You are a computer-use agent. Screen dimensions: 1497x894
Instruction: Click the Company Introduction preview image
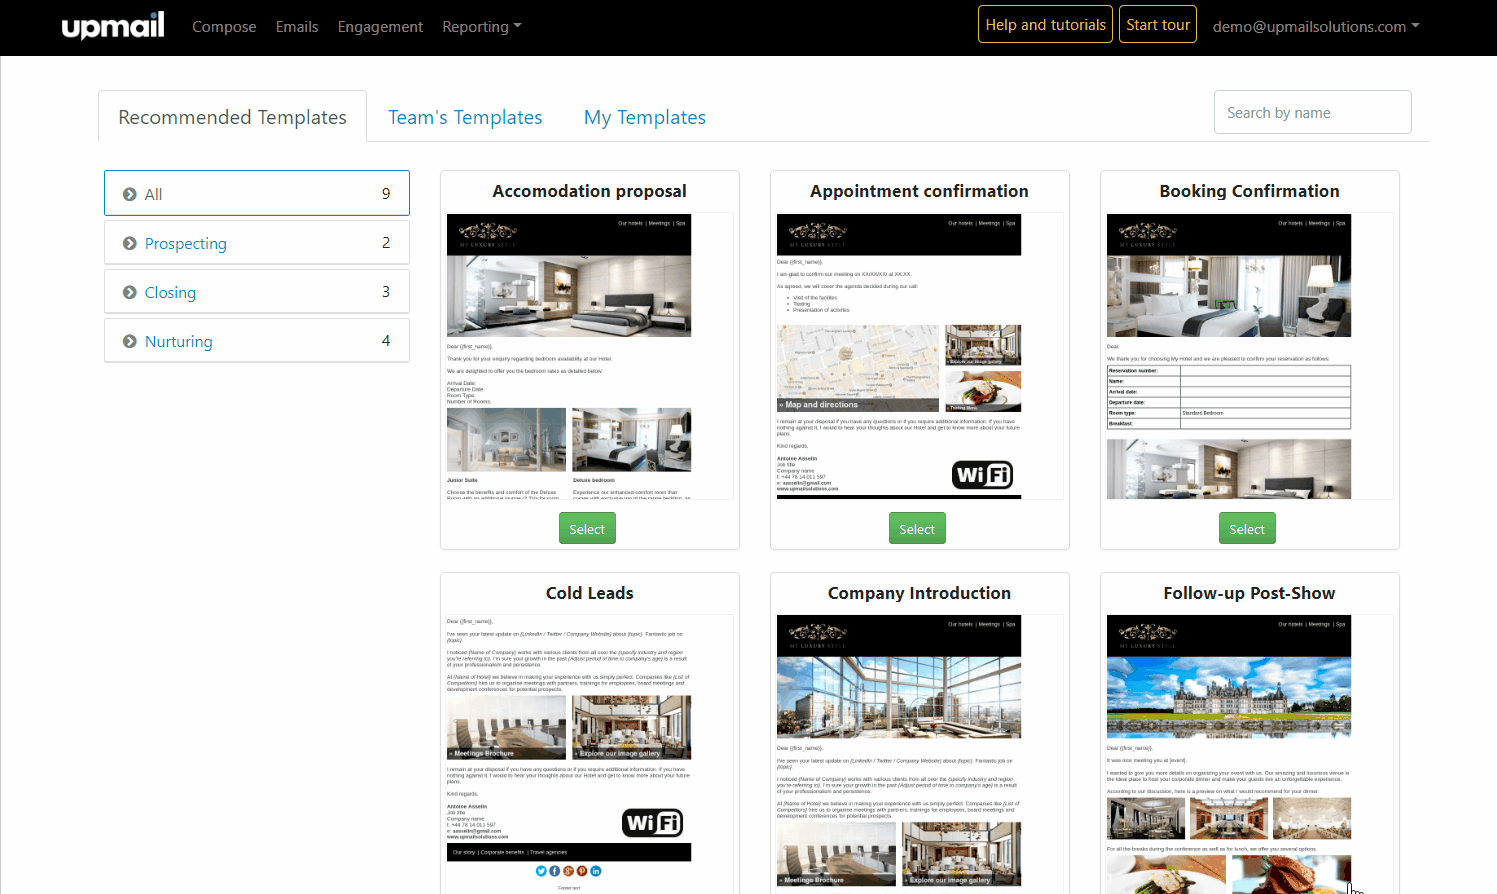tap(919, 754)
